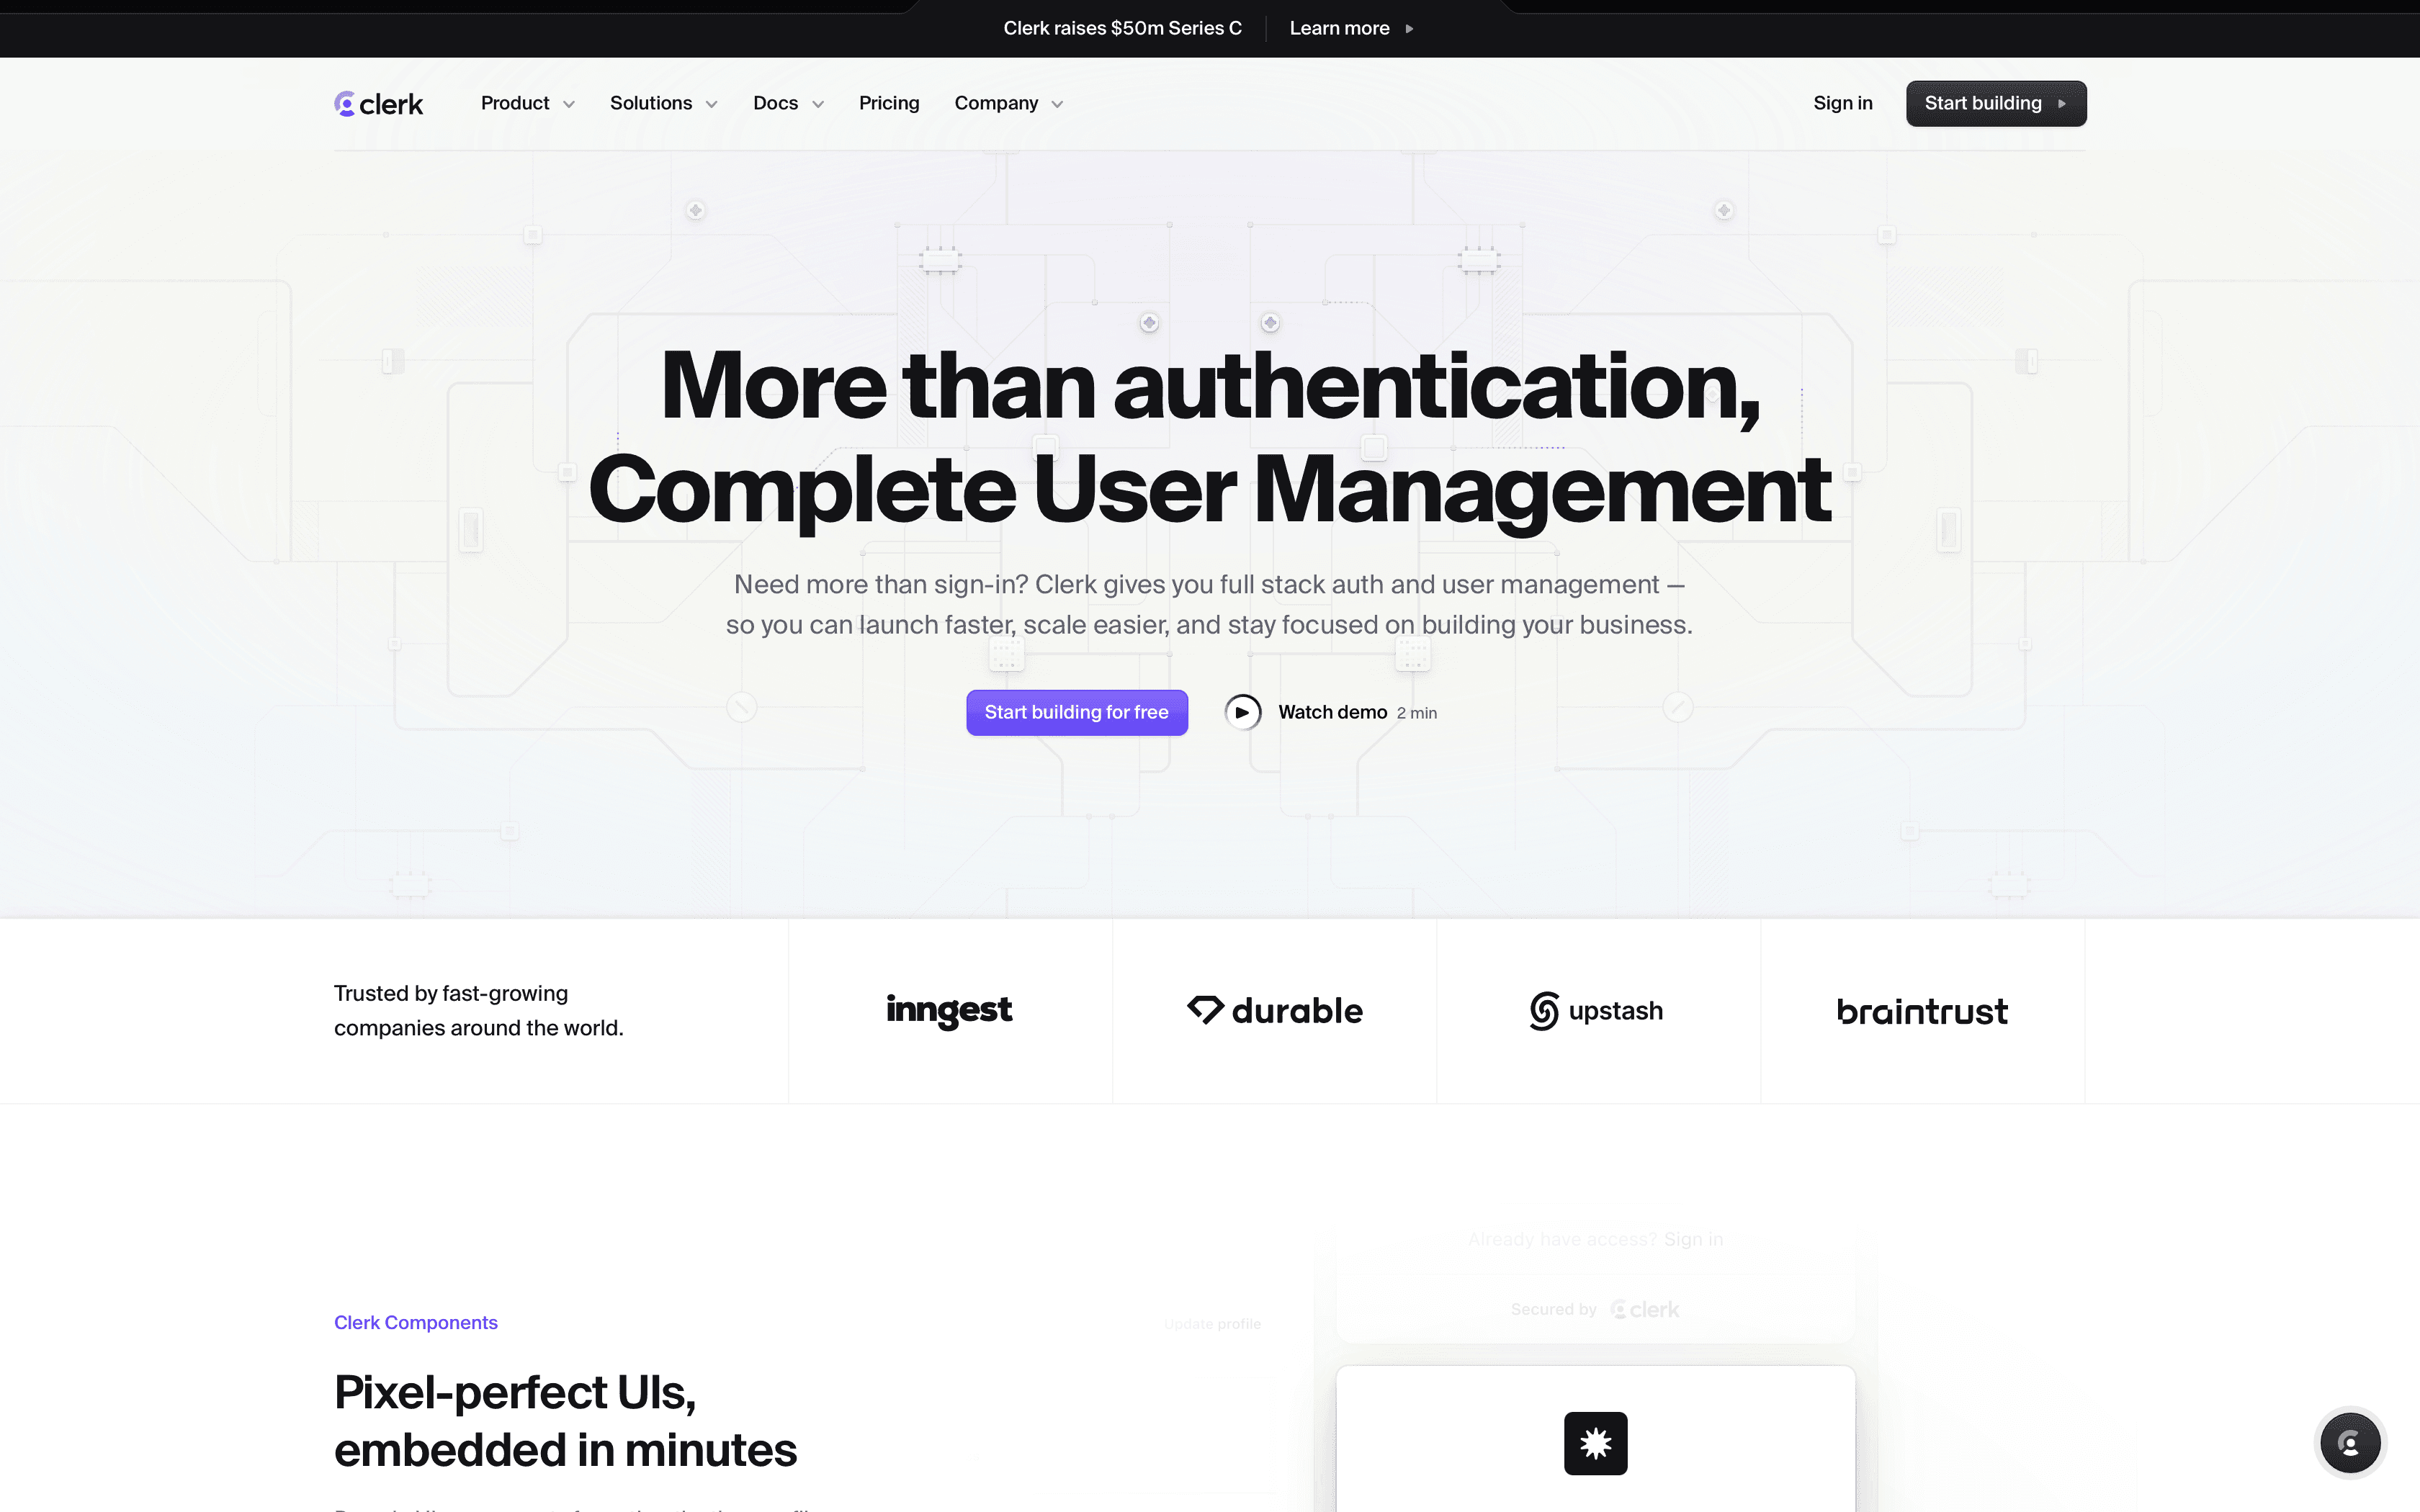The image size is (2420, 1512).
Task: Go to the Pricing page
Action: (x=889, y=103)
